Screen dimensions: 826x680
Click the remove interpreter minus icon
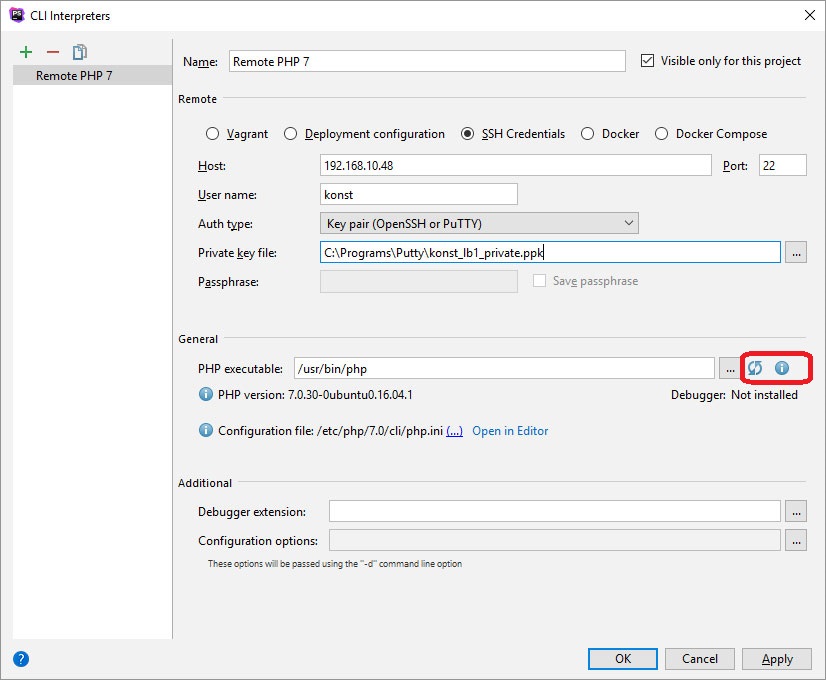53,52
